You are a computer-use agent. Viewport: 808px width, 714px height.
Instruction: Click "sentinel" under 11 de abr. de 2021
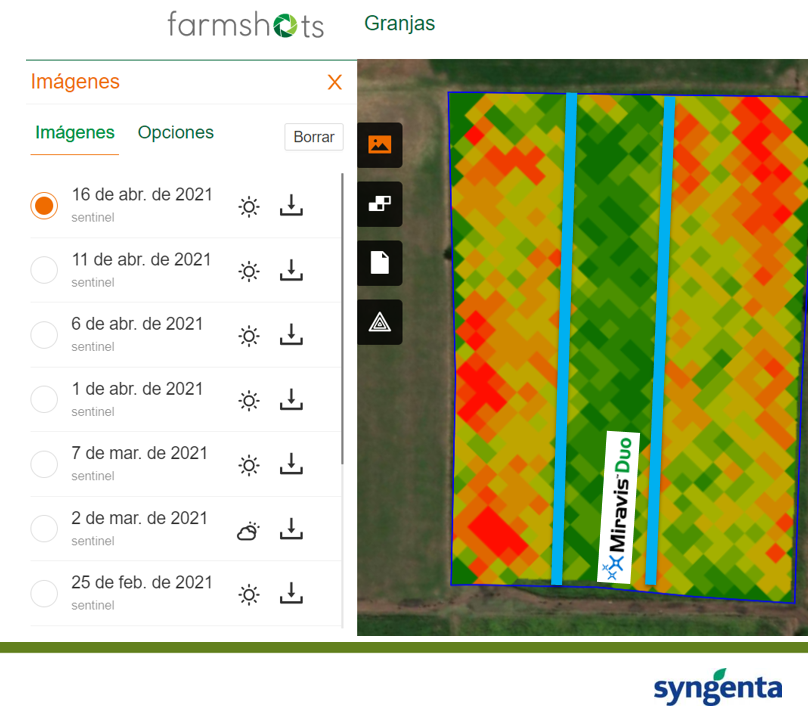93,282
